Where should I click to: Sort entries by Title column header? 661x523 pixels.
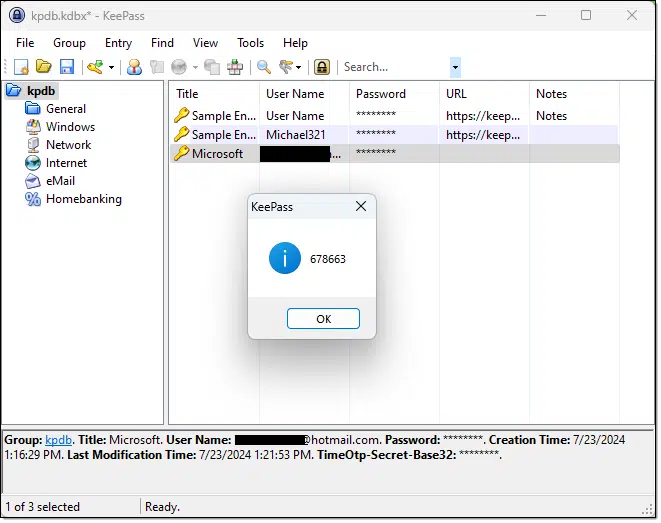[x=214, y=94]
